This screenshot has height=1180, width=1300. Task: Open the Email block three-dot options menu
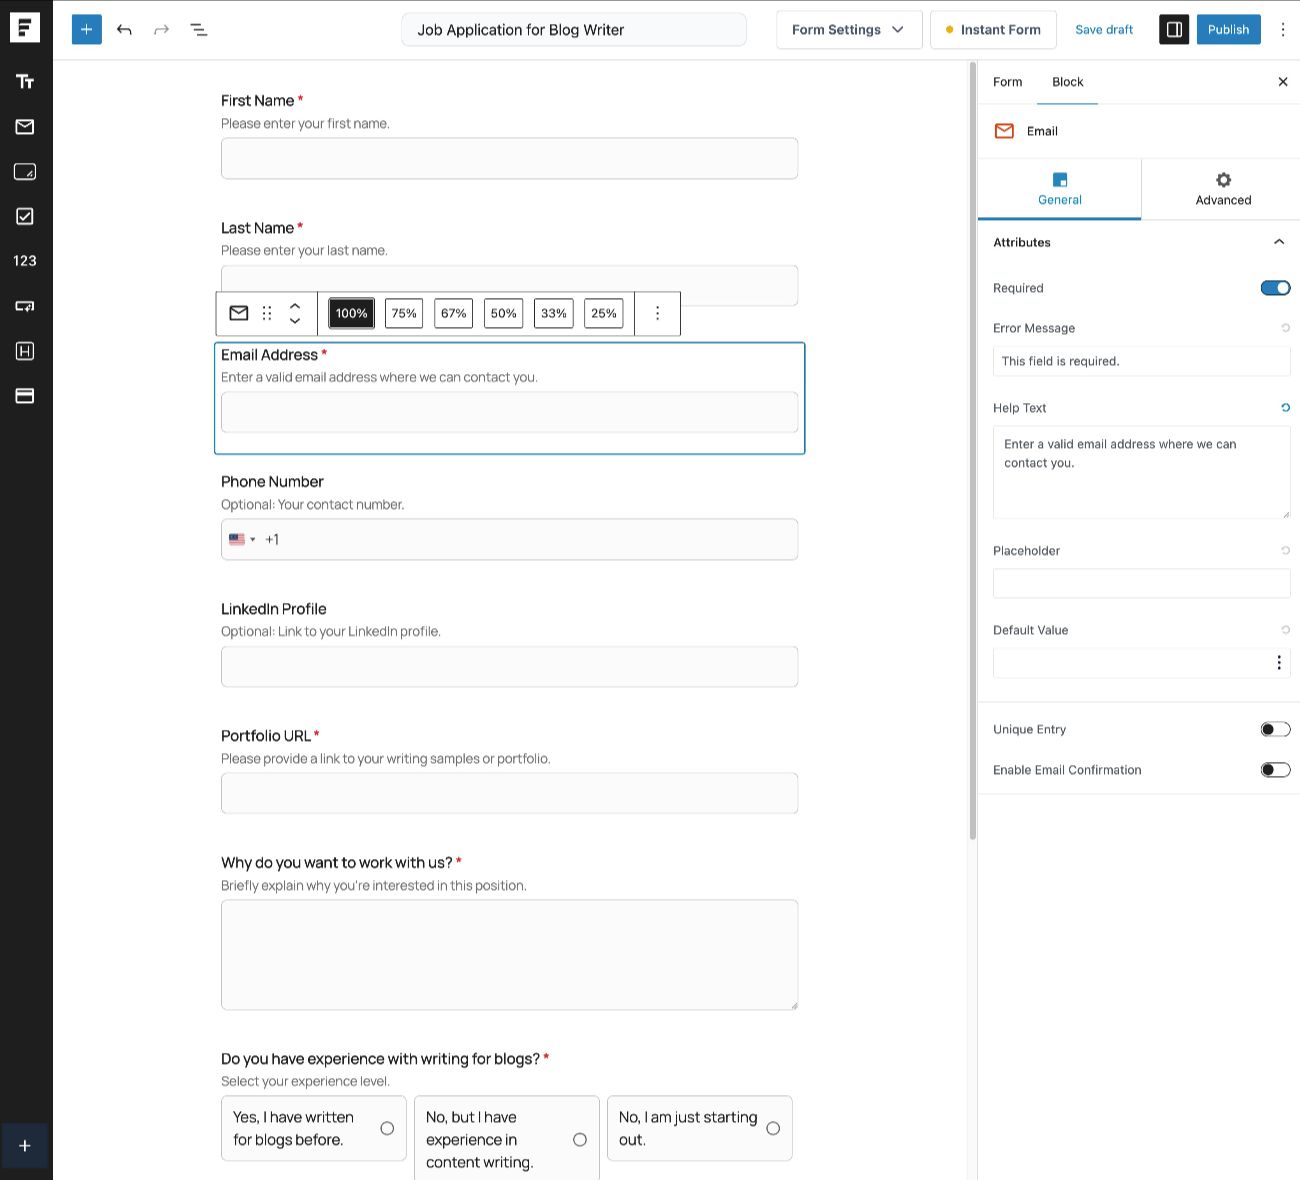pos(657,313)
